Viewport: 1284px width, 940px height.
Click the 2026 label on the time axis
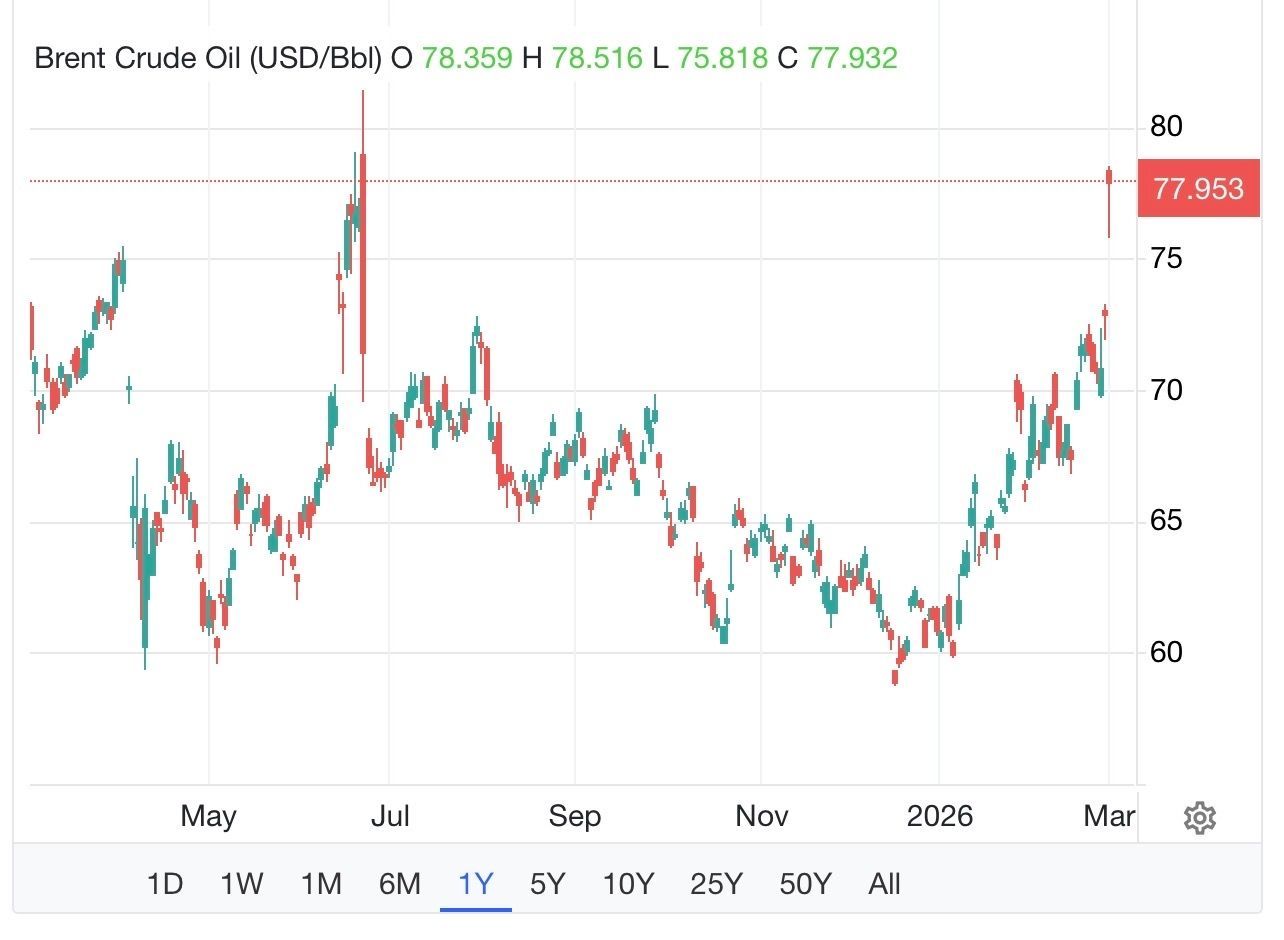coord(939,816)
